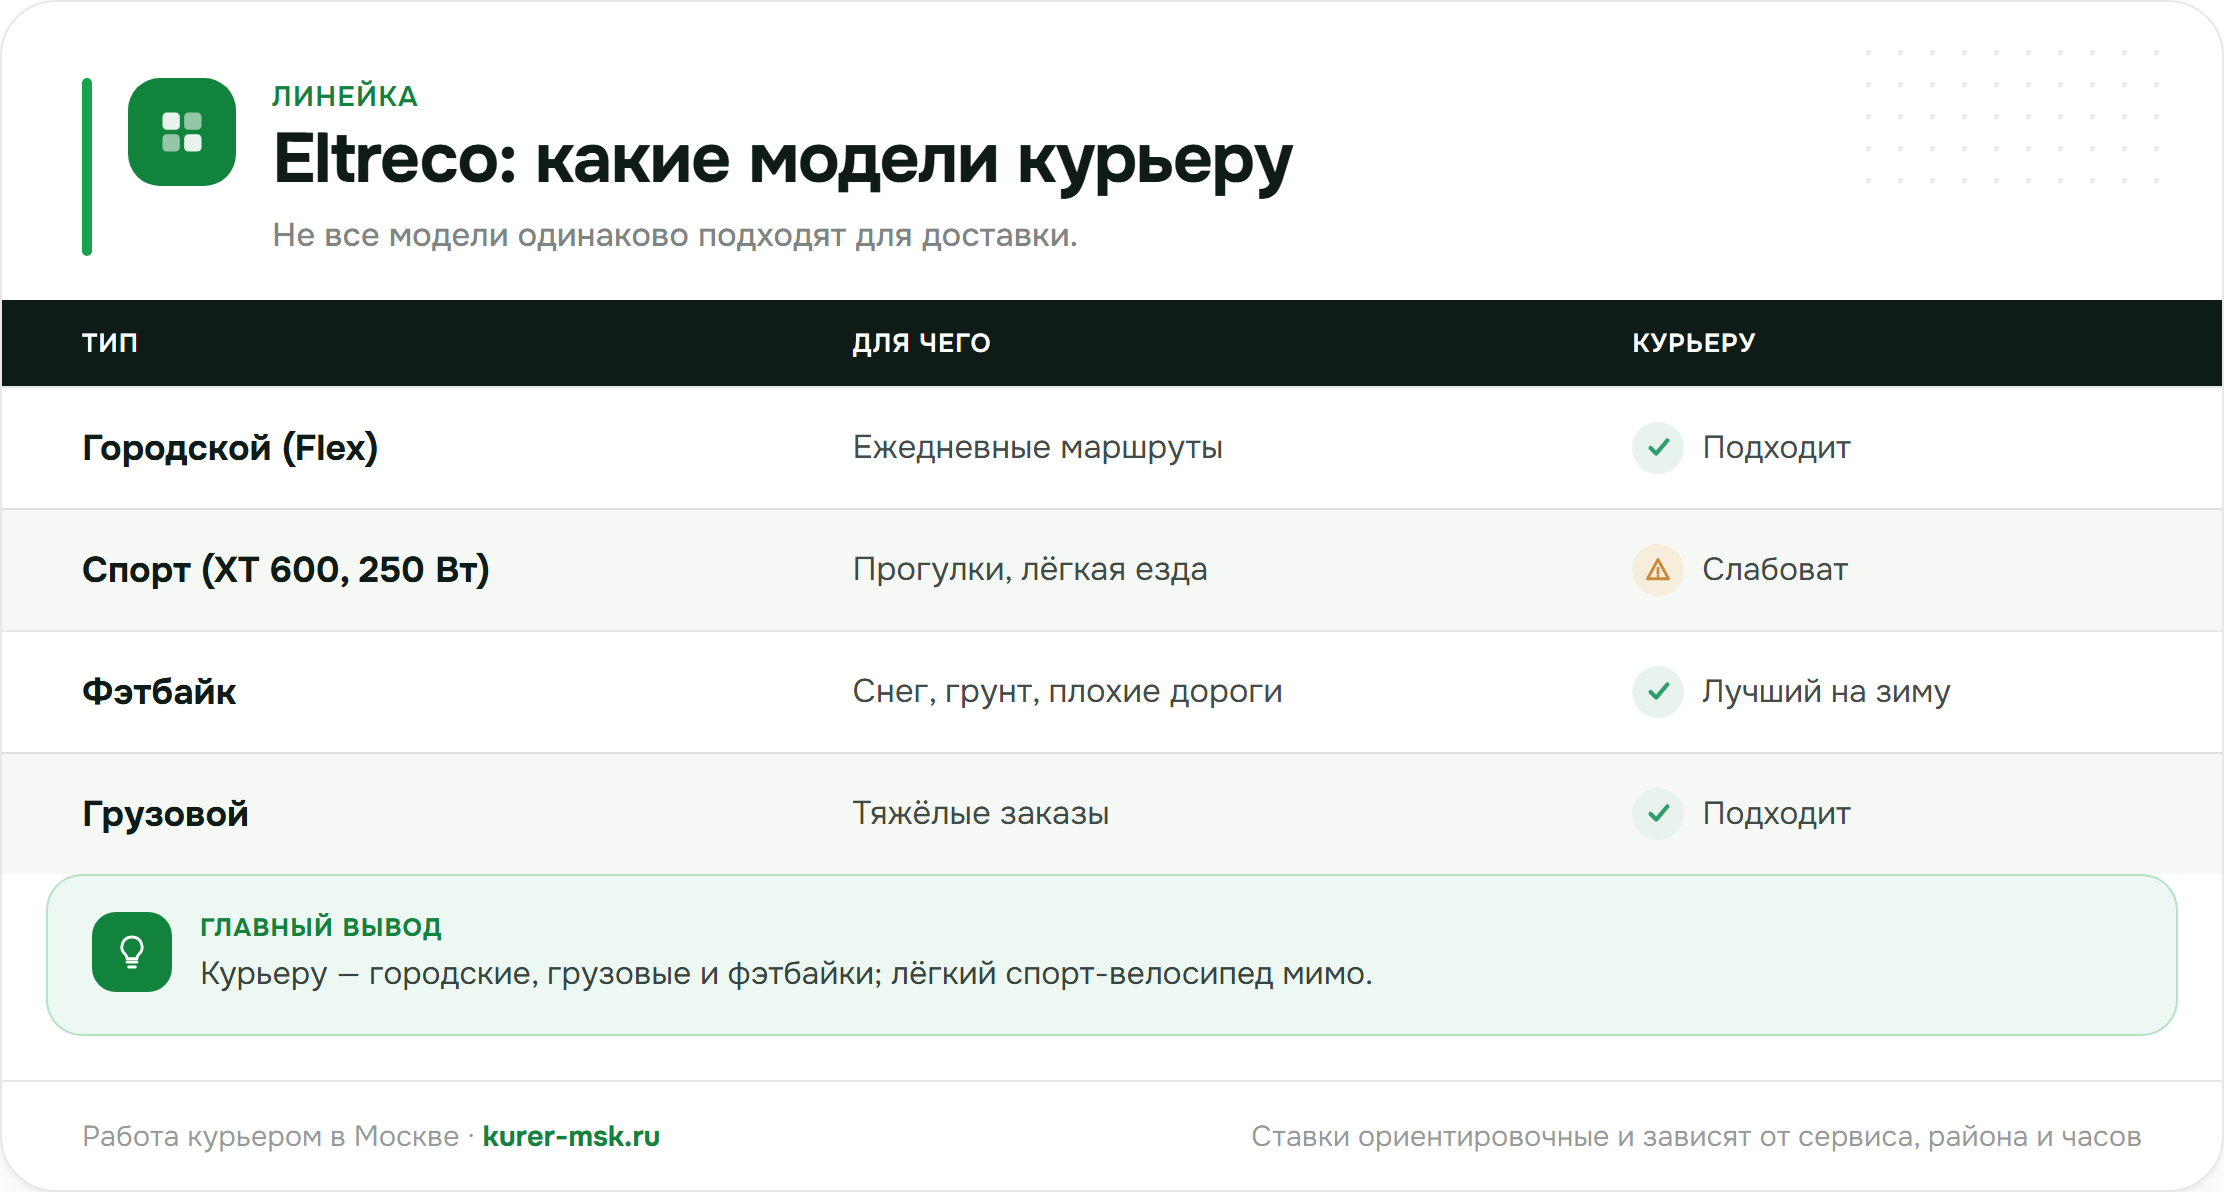Image resolution: width=2224 pixels, height=1192 pixels.
Task: Click the lightbulb icon in Главный вывод
Action: (x=132, y=952)
